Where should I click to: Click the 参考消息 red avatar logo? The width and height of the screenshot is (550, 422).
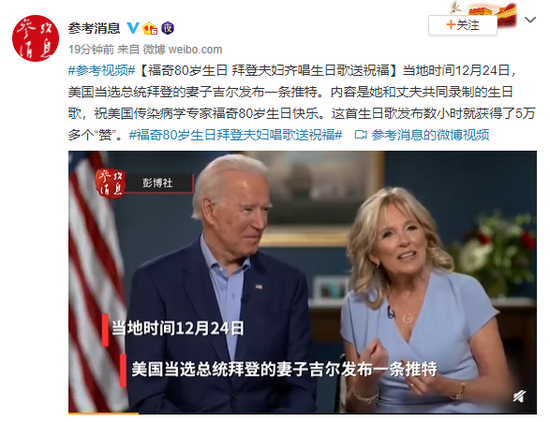(35, 38)
